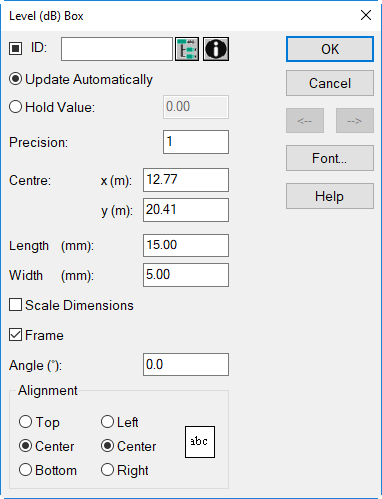Toggle the square checkbox left of ID
The height and width of the screenshot is (499, 382).
[x=15, y=49]
